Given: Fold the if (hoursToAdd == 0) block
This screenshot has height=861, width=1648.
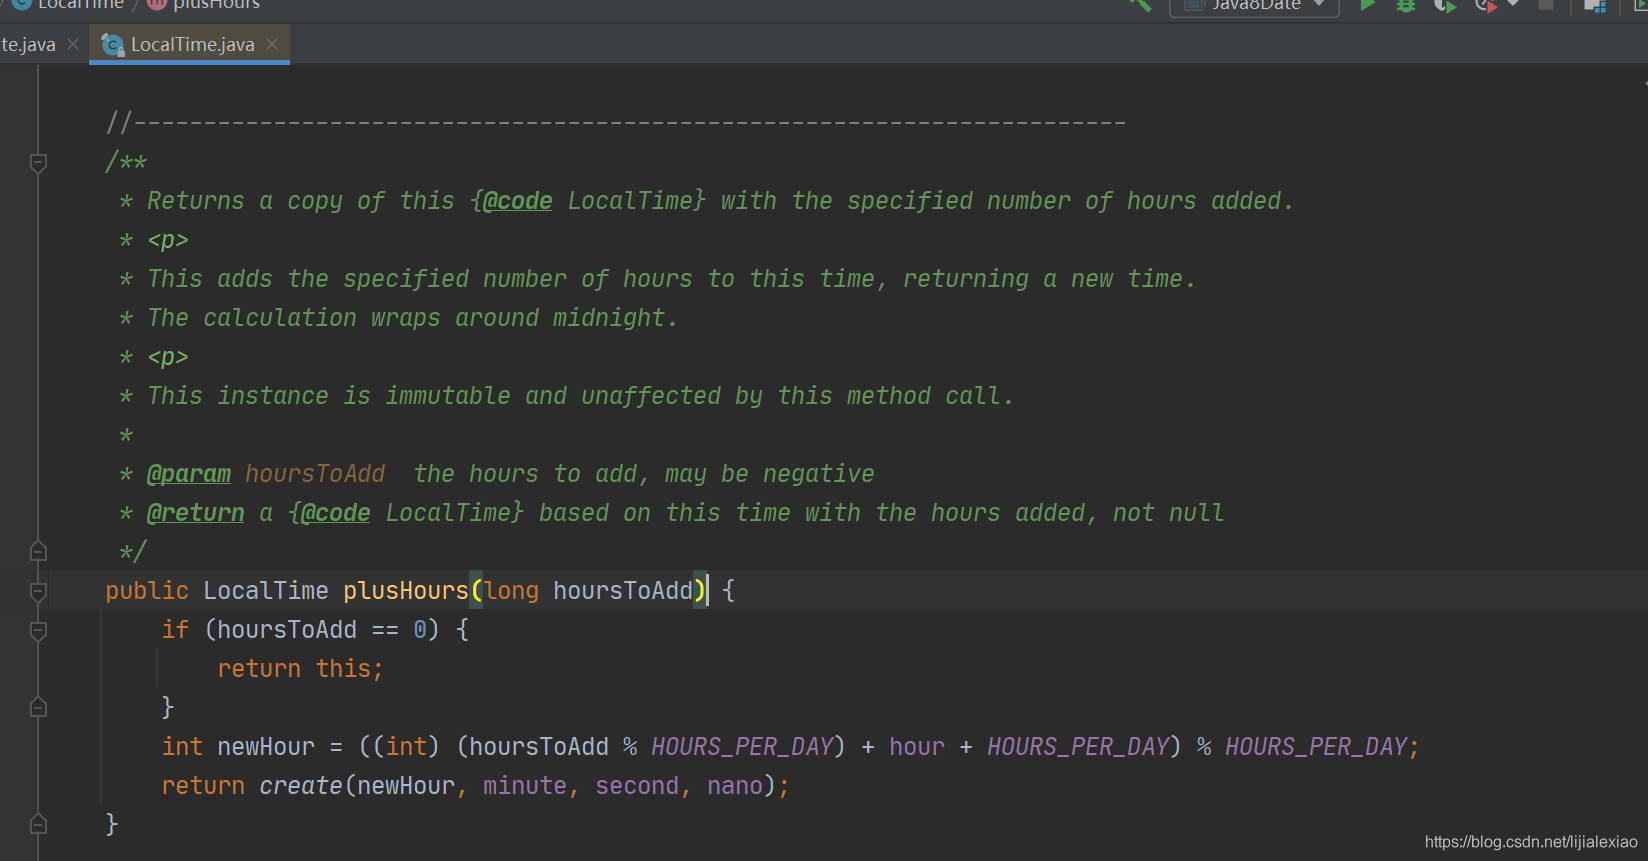Looking at the screenshot, I should coord(38,630).
